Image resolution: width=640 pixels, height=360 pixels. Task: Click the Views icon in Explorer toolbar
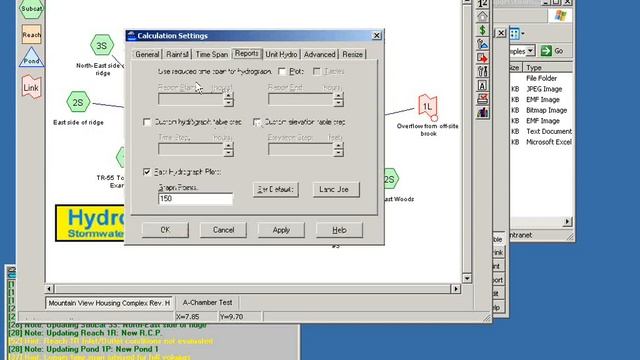[x=514, y=33]
